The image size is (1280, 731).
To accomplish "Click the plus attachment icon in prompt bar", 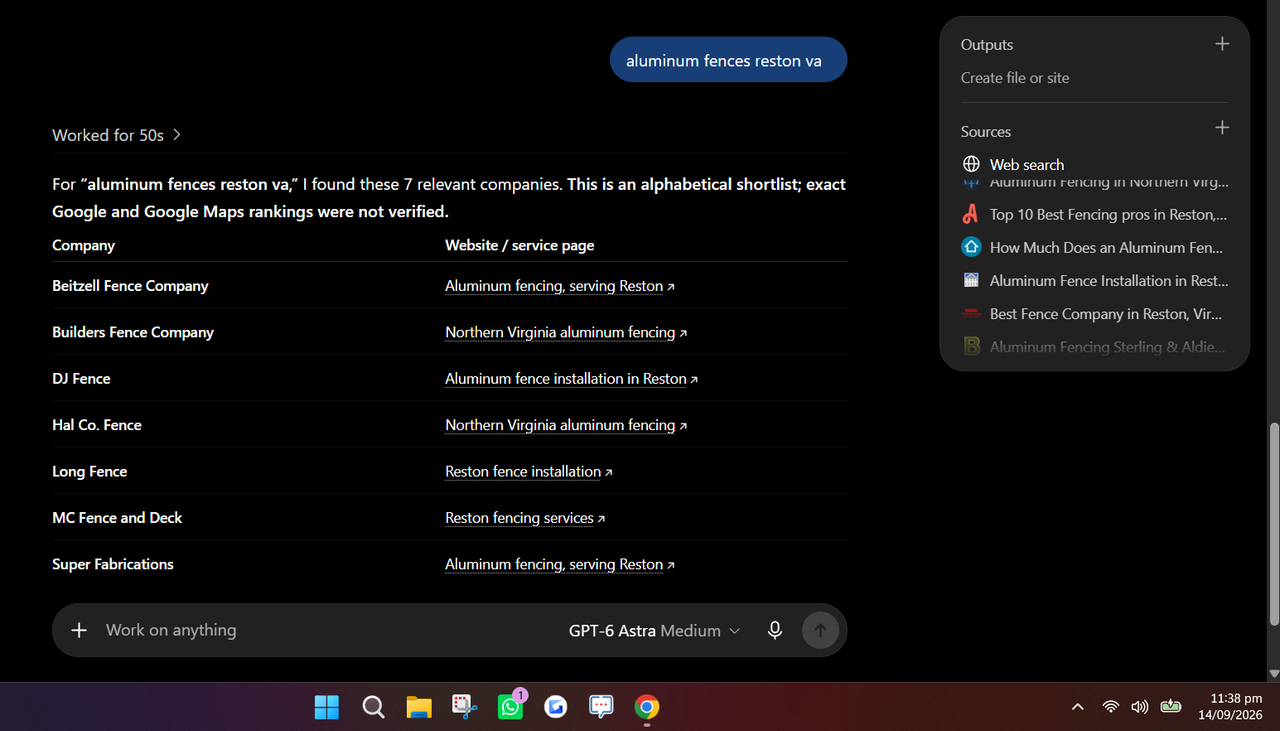I will pyautogui.click(x=79, y=630).
